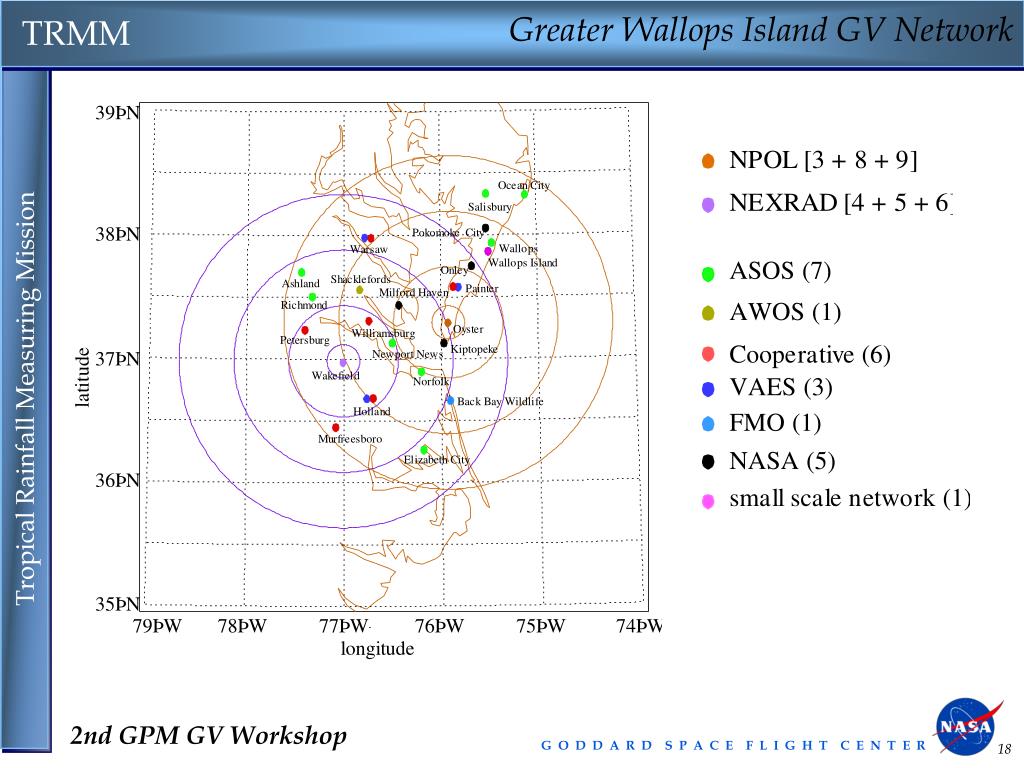Click the green marker above Salisbury
Viewport: 1024px width, 768px height.
pyautogui.click(x=485, y=193)
